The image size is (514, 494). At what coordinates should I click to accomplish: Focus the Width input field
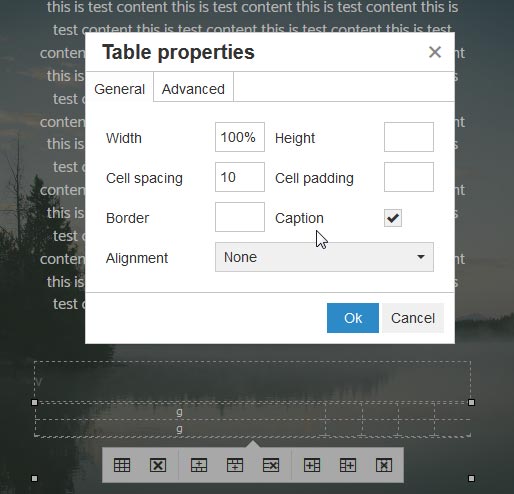(x=240, y=137)
